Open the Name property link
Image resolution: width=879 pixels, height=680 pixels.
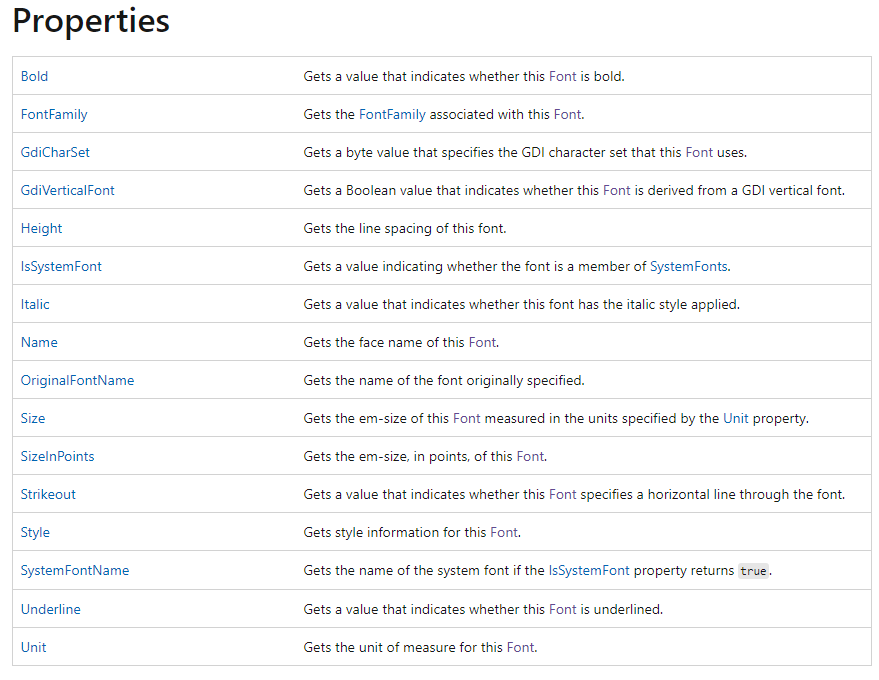[x=39, y=342]
